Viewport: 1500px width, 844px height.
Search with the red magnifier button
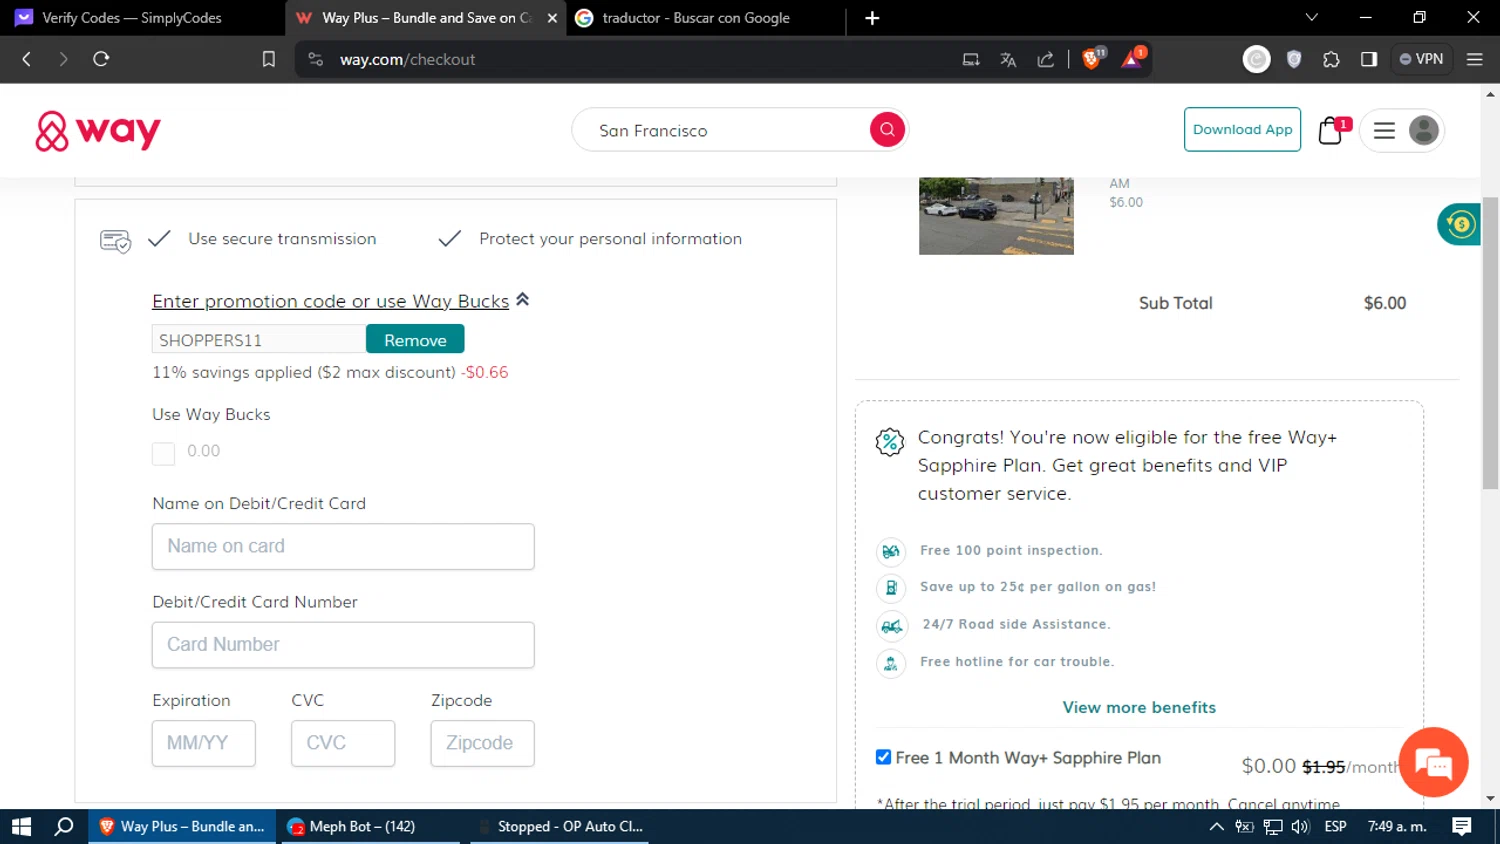coord(887,129)
